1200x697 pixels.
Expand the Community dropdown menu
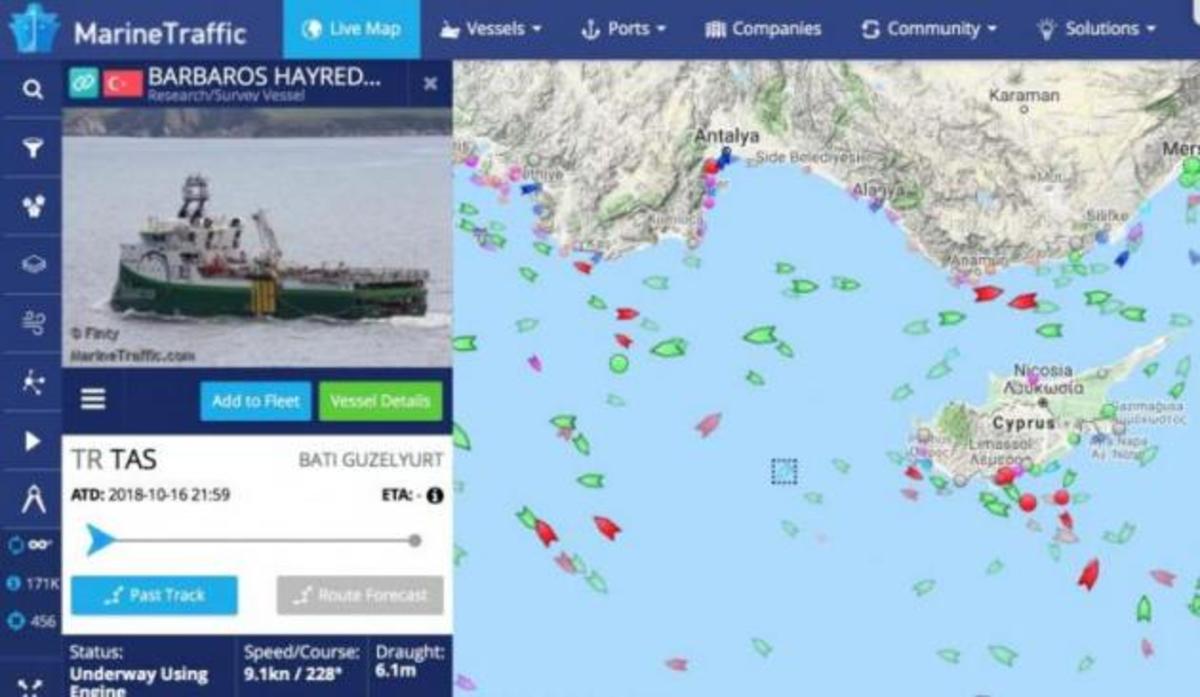click(930, 29)
